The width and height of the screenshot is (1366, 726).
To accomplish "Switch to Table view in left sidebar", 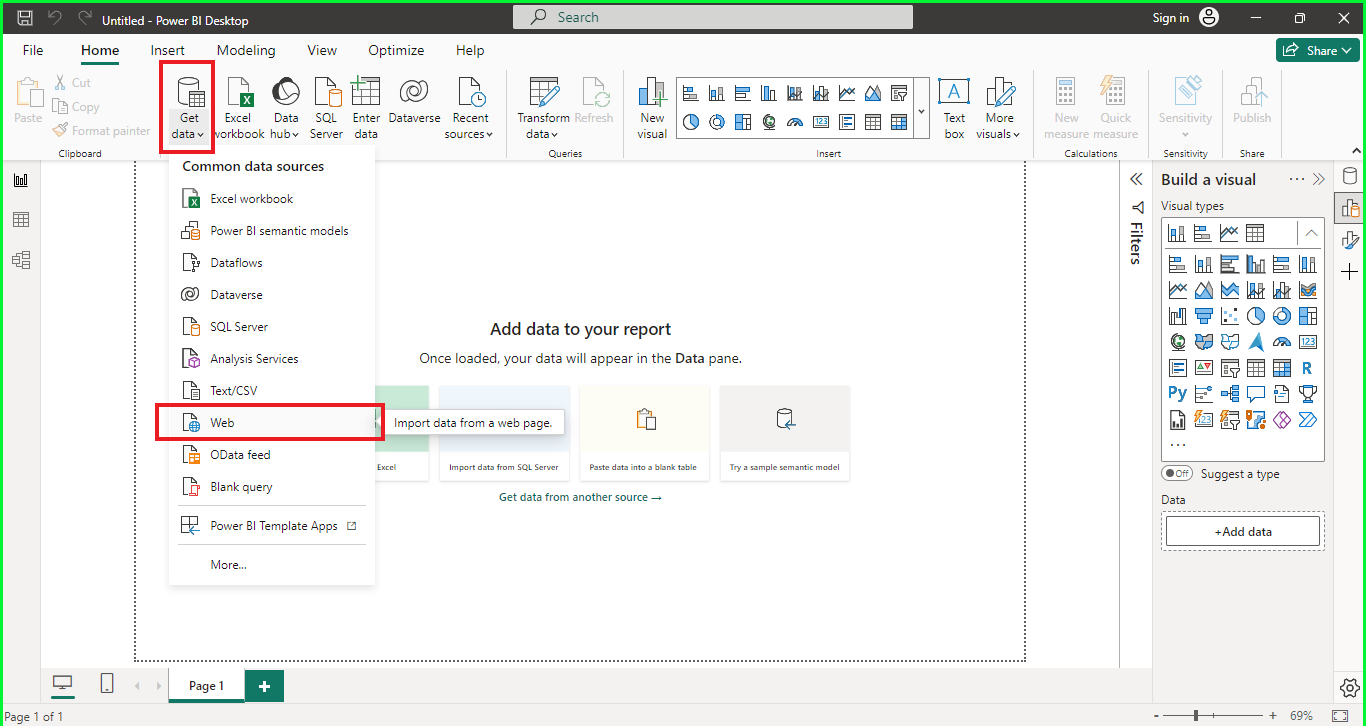I will 21,220.
